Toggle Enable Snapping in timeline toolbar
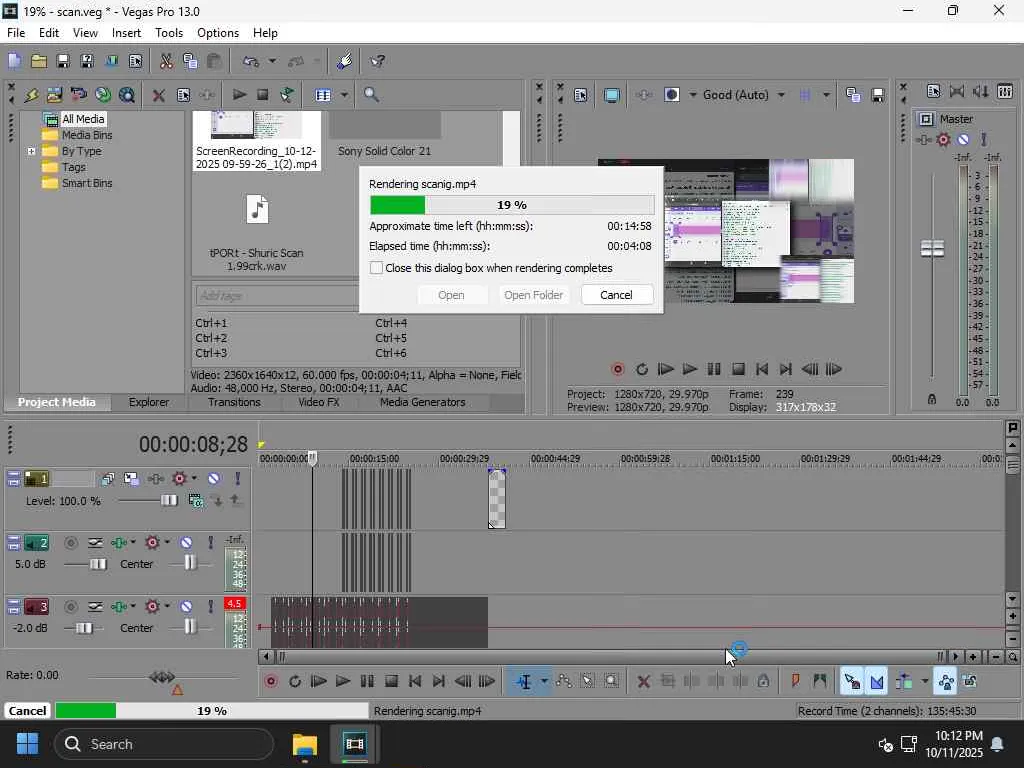1024x768 pixels. click(852, 682)
